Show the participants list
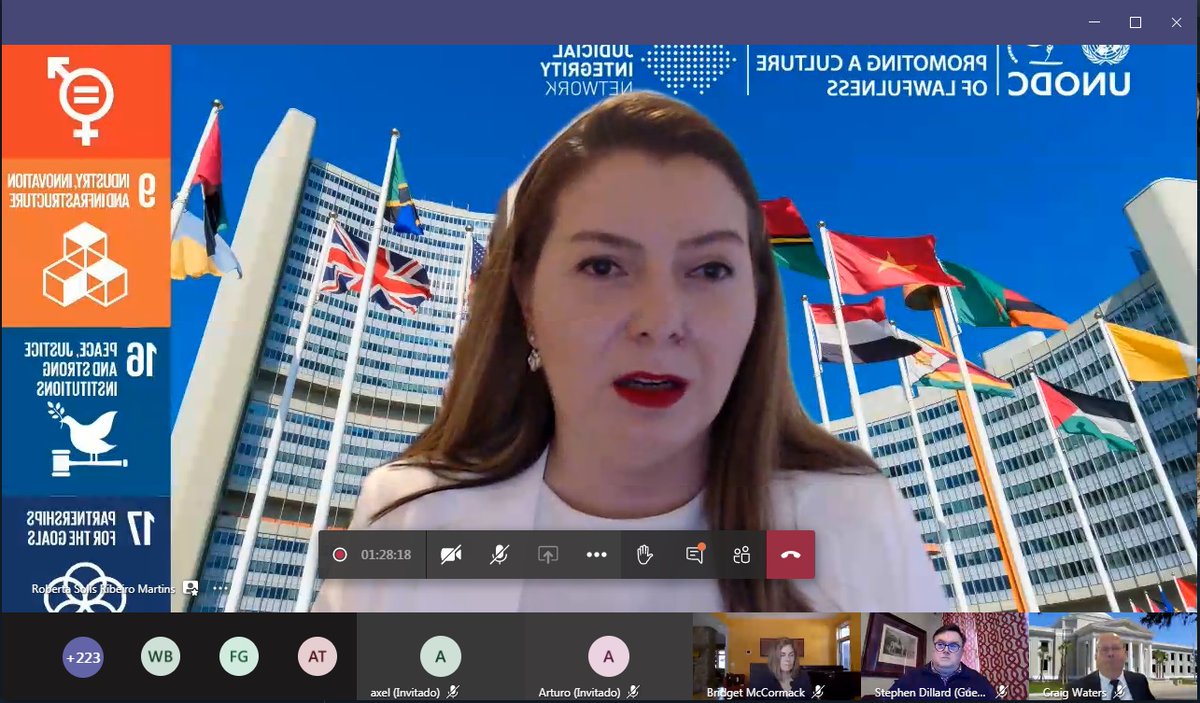Image resolution: width=1200 pixels, height=703 pixels. [x=741, y=553]
